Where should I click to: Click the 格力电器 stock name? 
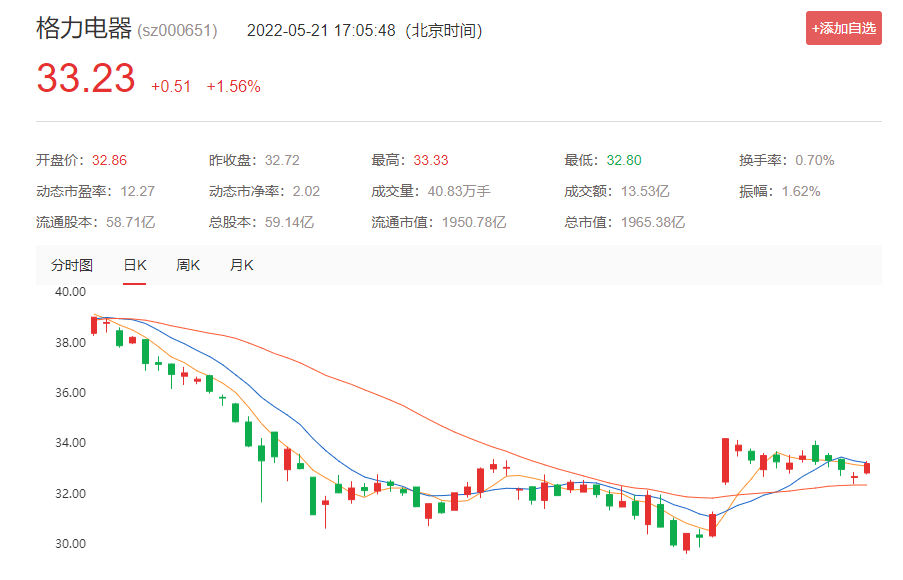[83, 29]
